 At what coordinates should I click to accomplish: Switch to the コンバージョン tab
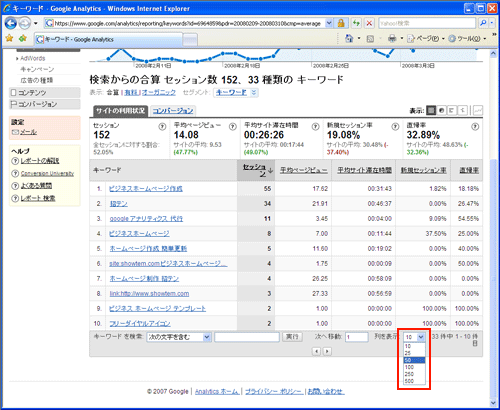[x=173, y=111]
